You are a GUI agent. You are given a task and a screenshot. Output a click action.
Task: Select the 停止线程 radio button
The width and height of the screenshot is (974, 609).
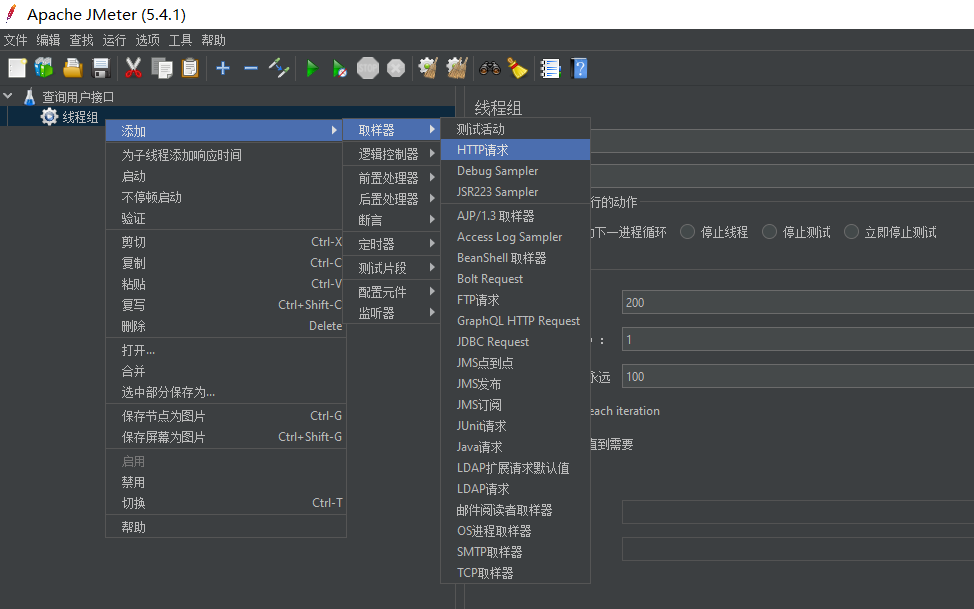tap(687, 232)
